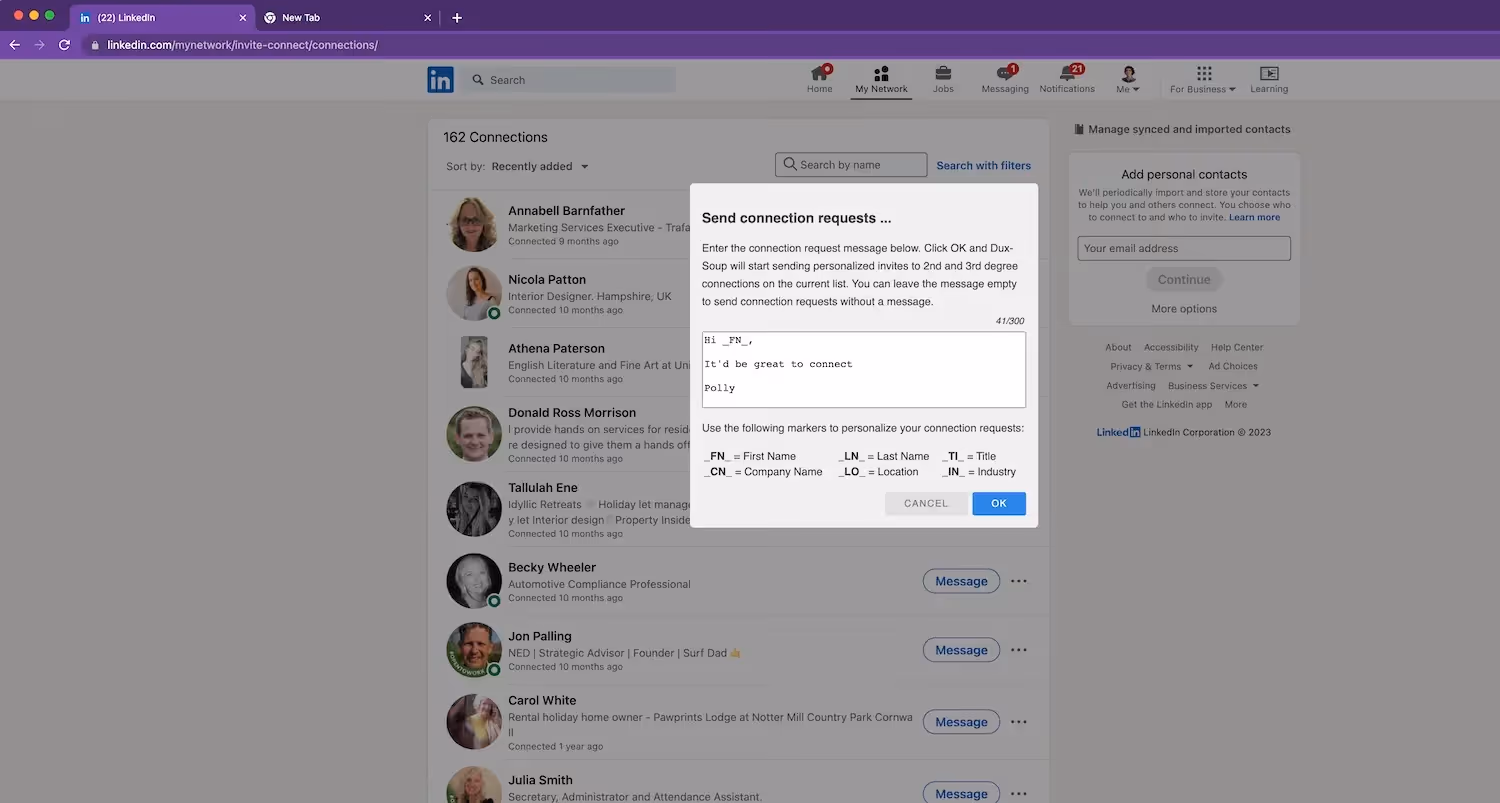This screenshot has height=803, width=1500.
Task: Open Carol White's profile photo
Action: tap(474, 722)
